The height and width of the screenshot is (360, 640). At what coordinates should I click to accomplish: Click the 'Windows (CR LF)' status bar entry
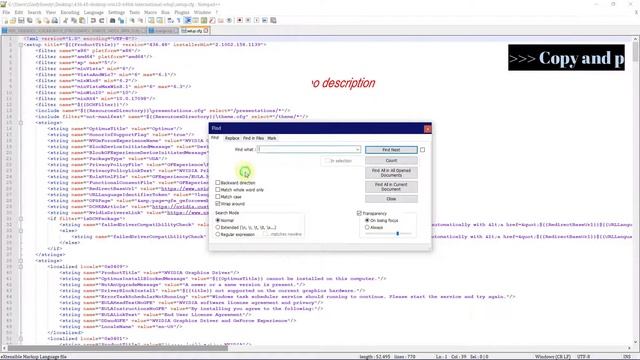coord(553,357)
